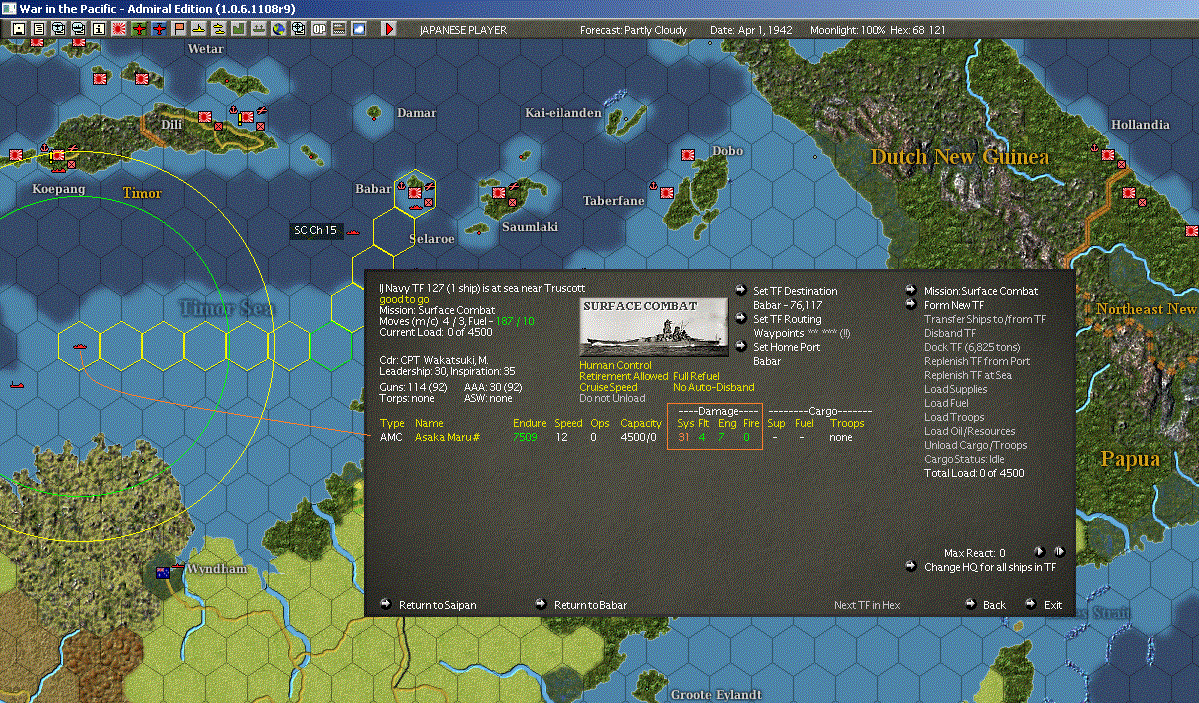
Task: Select the Japanese base icon at Koepang
Action: coord(58,156)
